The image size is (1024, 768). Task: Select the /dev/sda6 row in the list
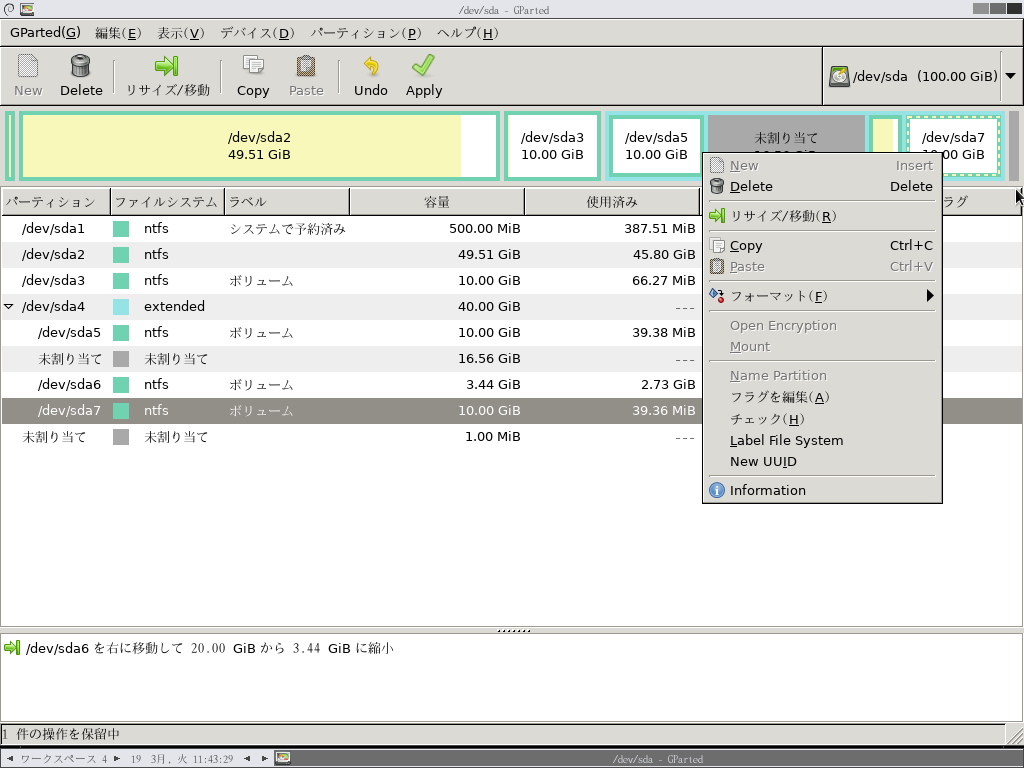coord(351,385)
